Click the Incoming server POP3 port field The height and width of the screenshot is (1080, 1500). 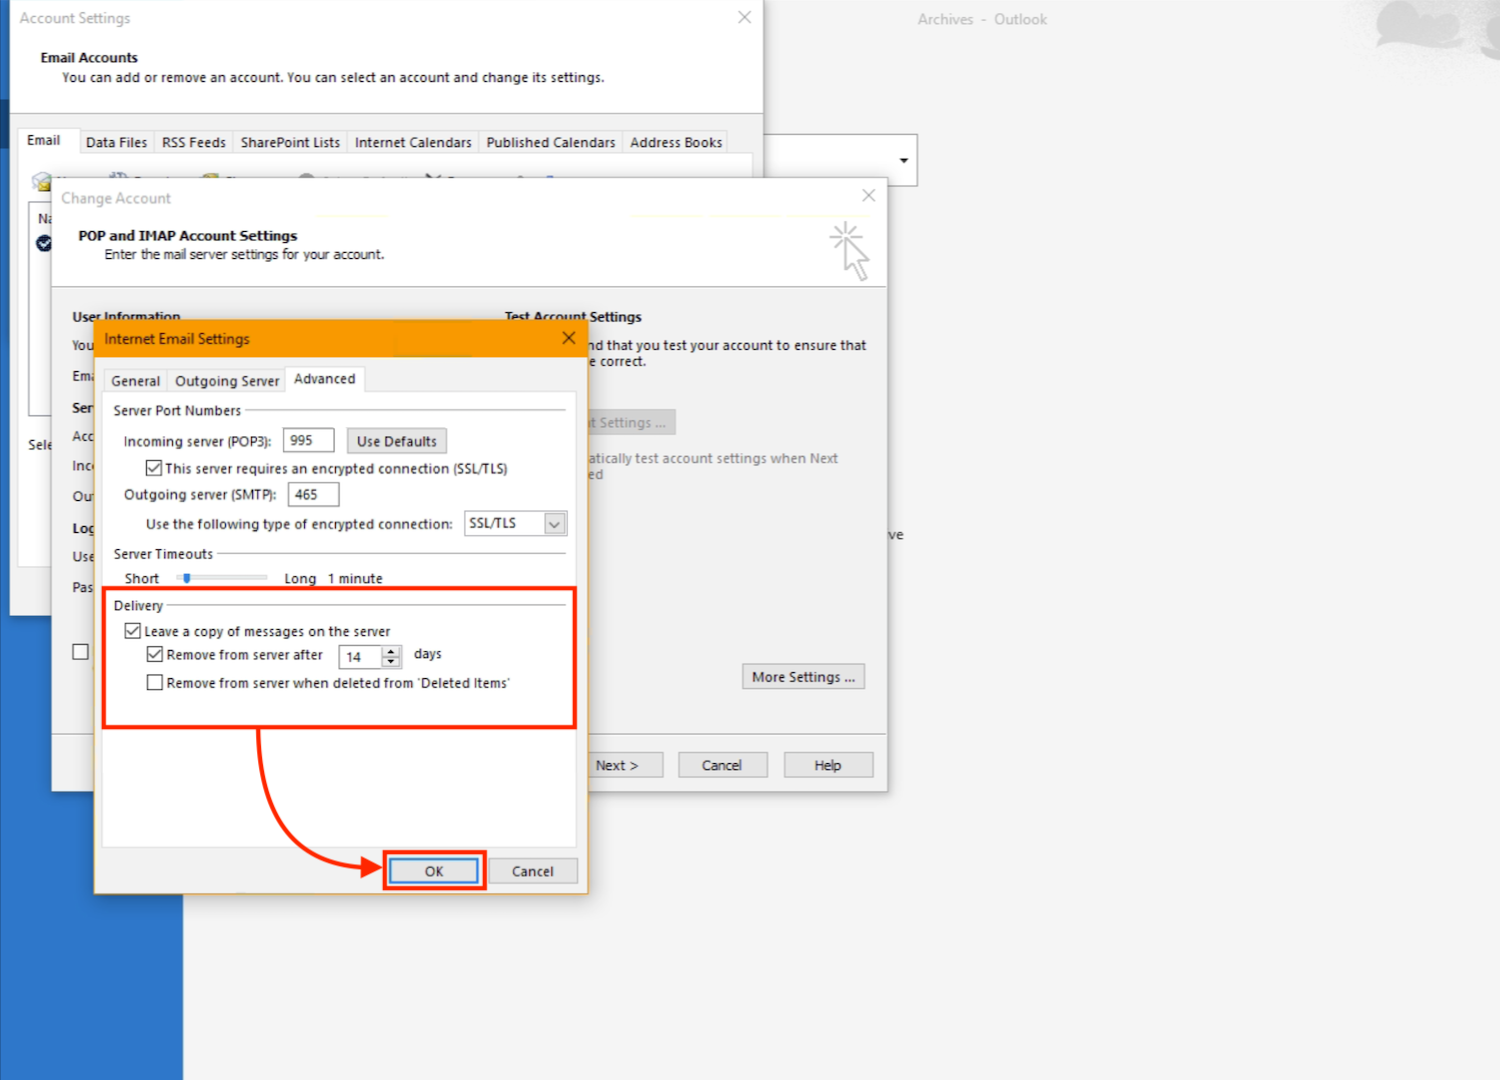pyautogui.click(x=308, y=441)
